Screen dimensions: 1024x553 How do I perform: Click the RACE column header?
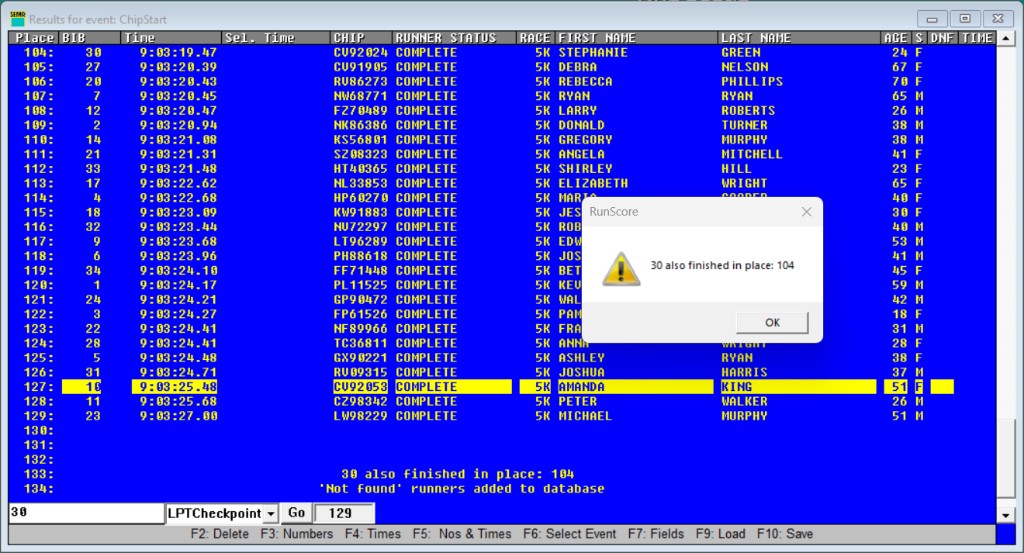click(536, 38)
